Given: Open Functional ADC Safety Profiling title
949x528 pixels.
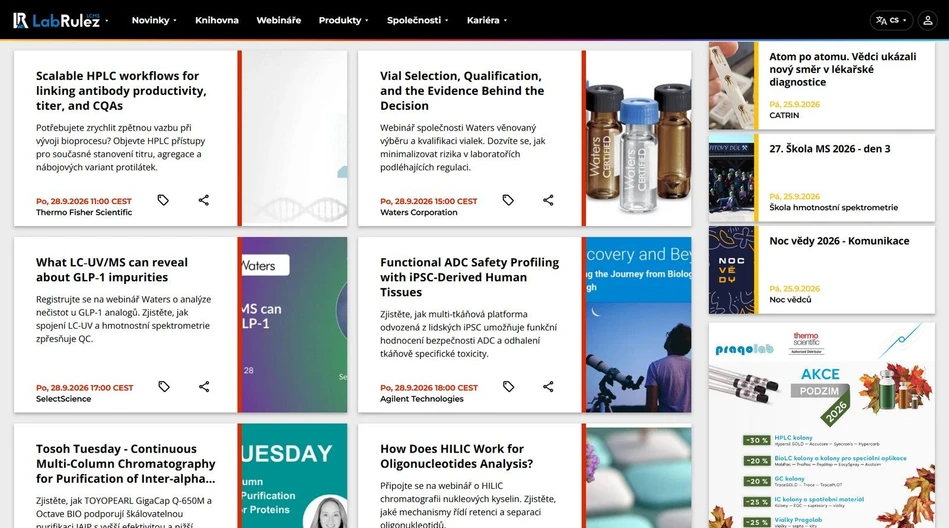Looking at the screenshot, I should pyautogui.click(x=470, y=277).
